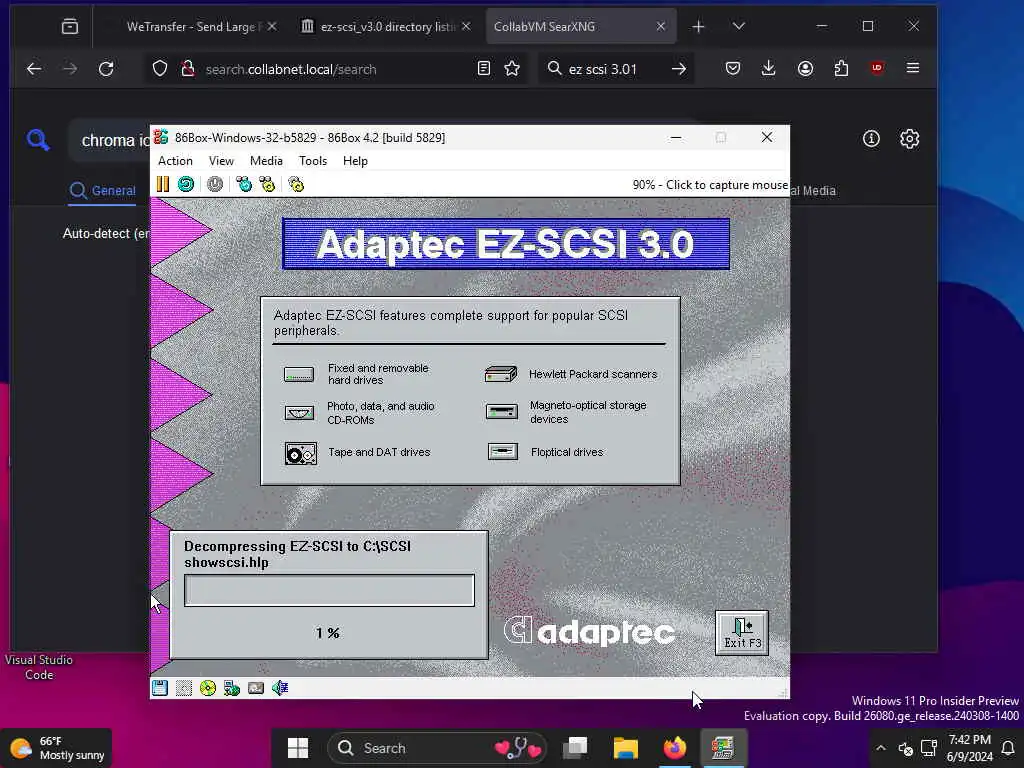Open the Help menu in 86Box
The image size is (1024, 768).
pyautogui.click(x=355, y=161)
